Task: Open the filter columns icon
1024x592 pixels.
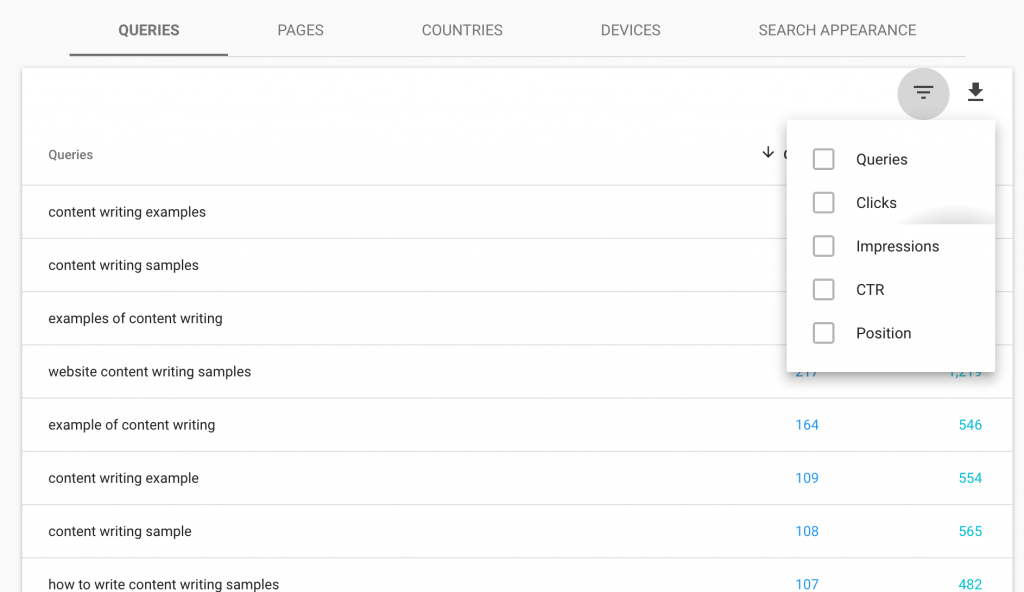Action: click(x=923, y=93)
